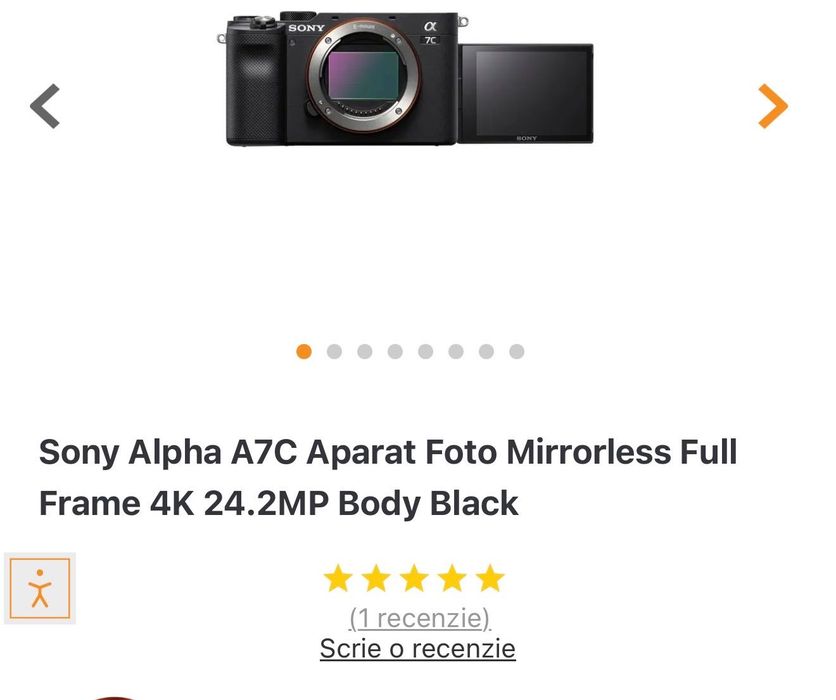
Task: Open the "(1 recenzie)" reviews link
Action: point(418,618)
